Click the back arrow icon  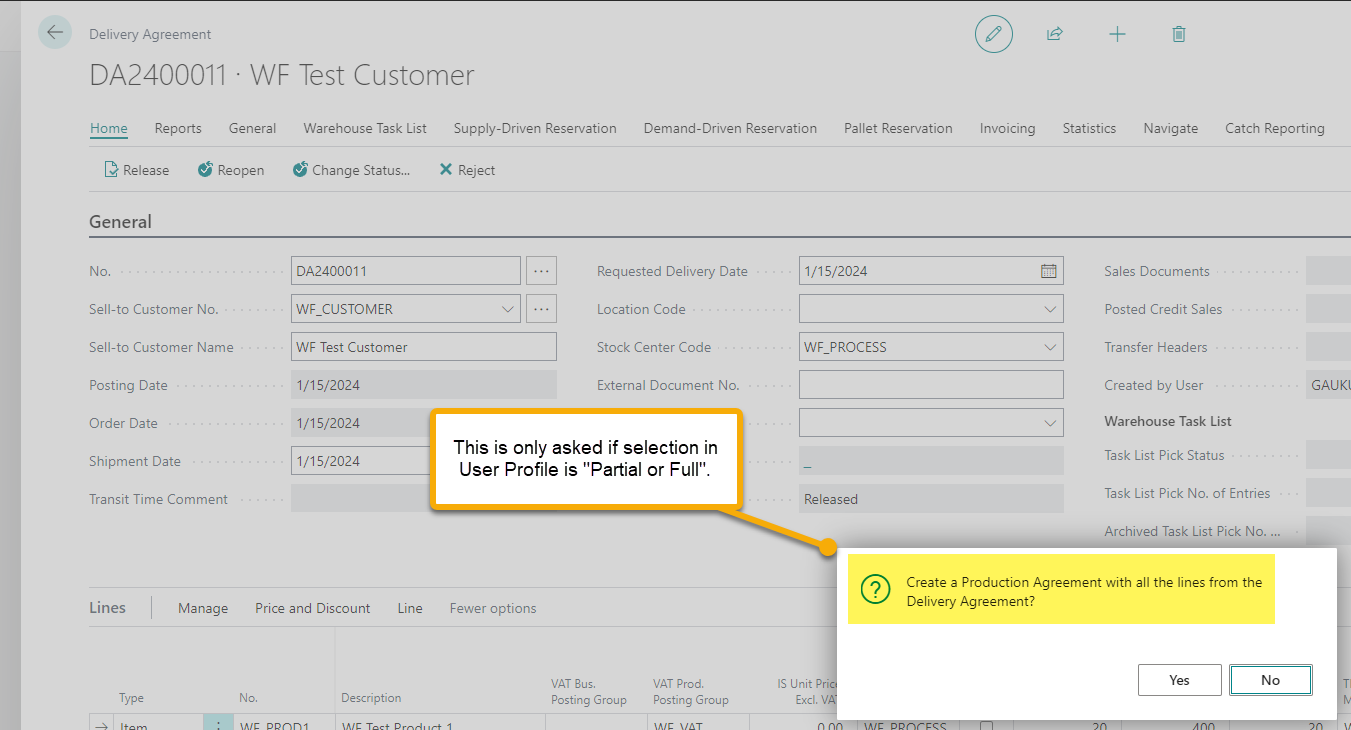pos(55,32)
